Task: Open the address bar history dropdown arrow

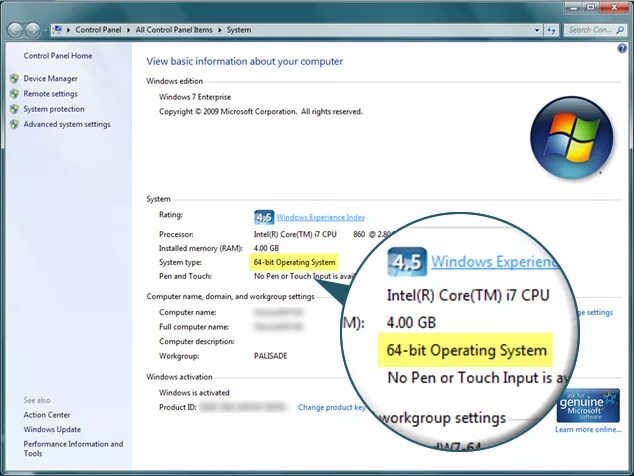Action: [x=537, y=30]
